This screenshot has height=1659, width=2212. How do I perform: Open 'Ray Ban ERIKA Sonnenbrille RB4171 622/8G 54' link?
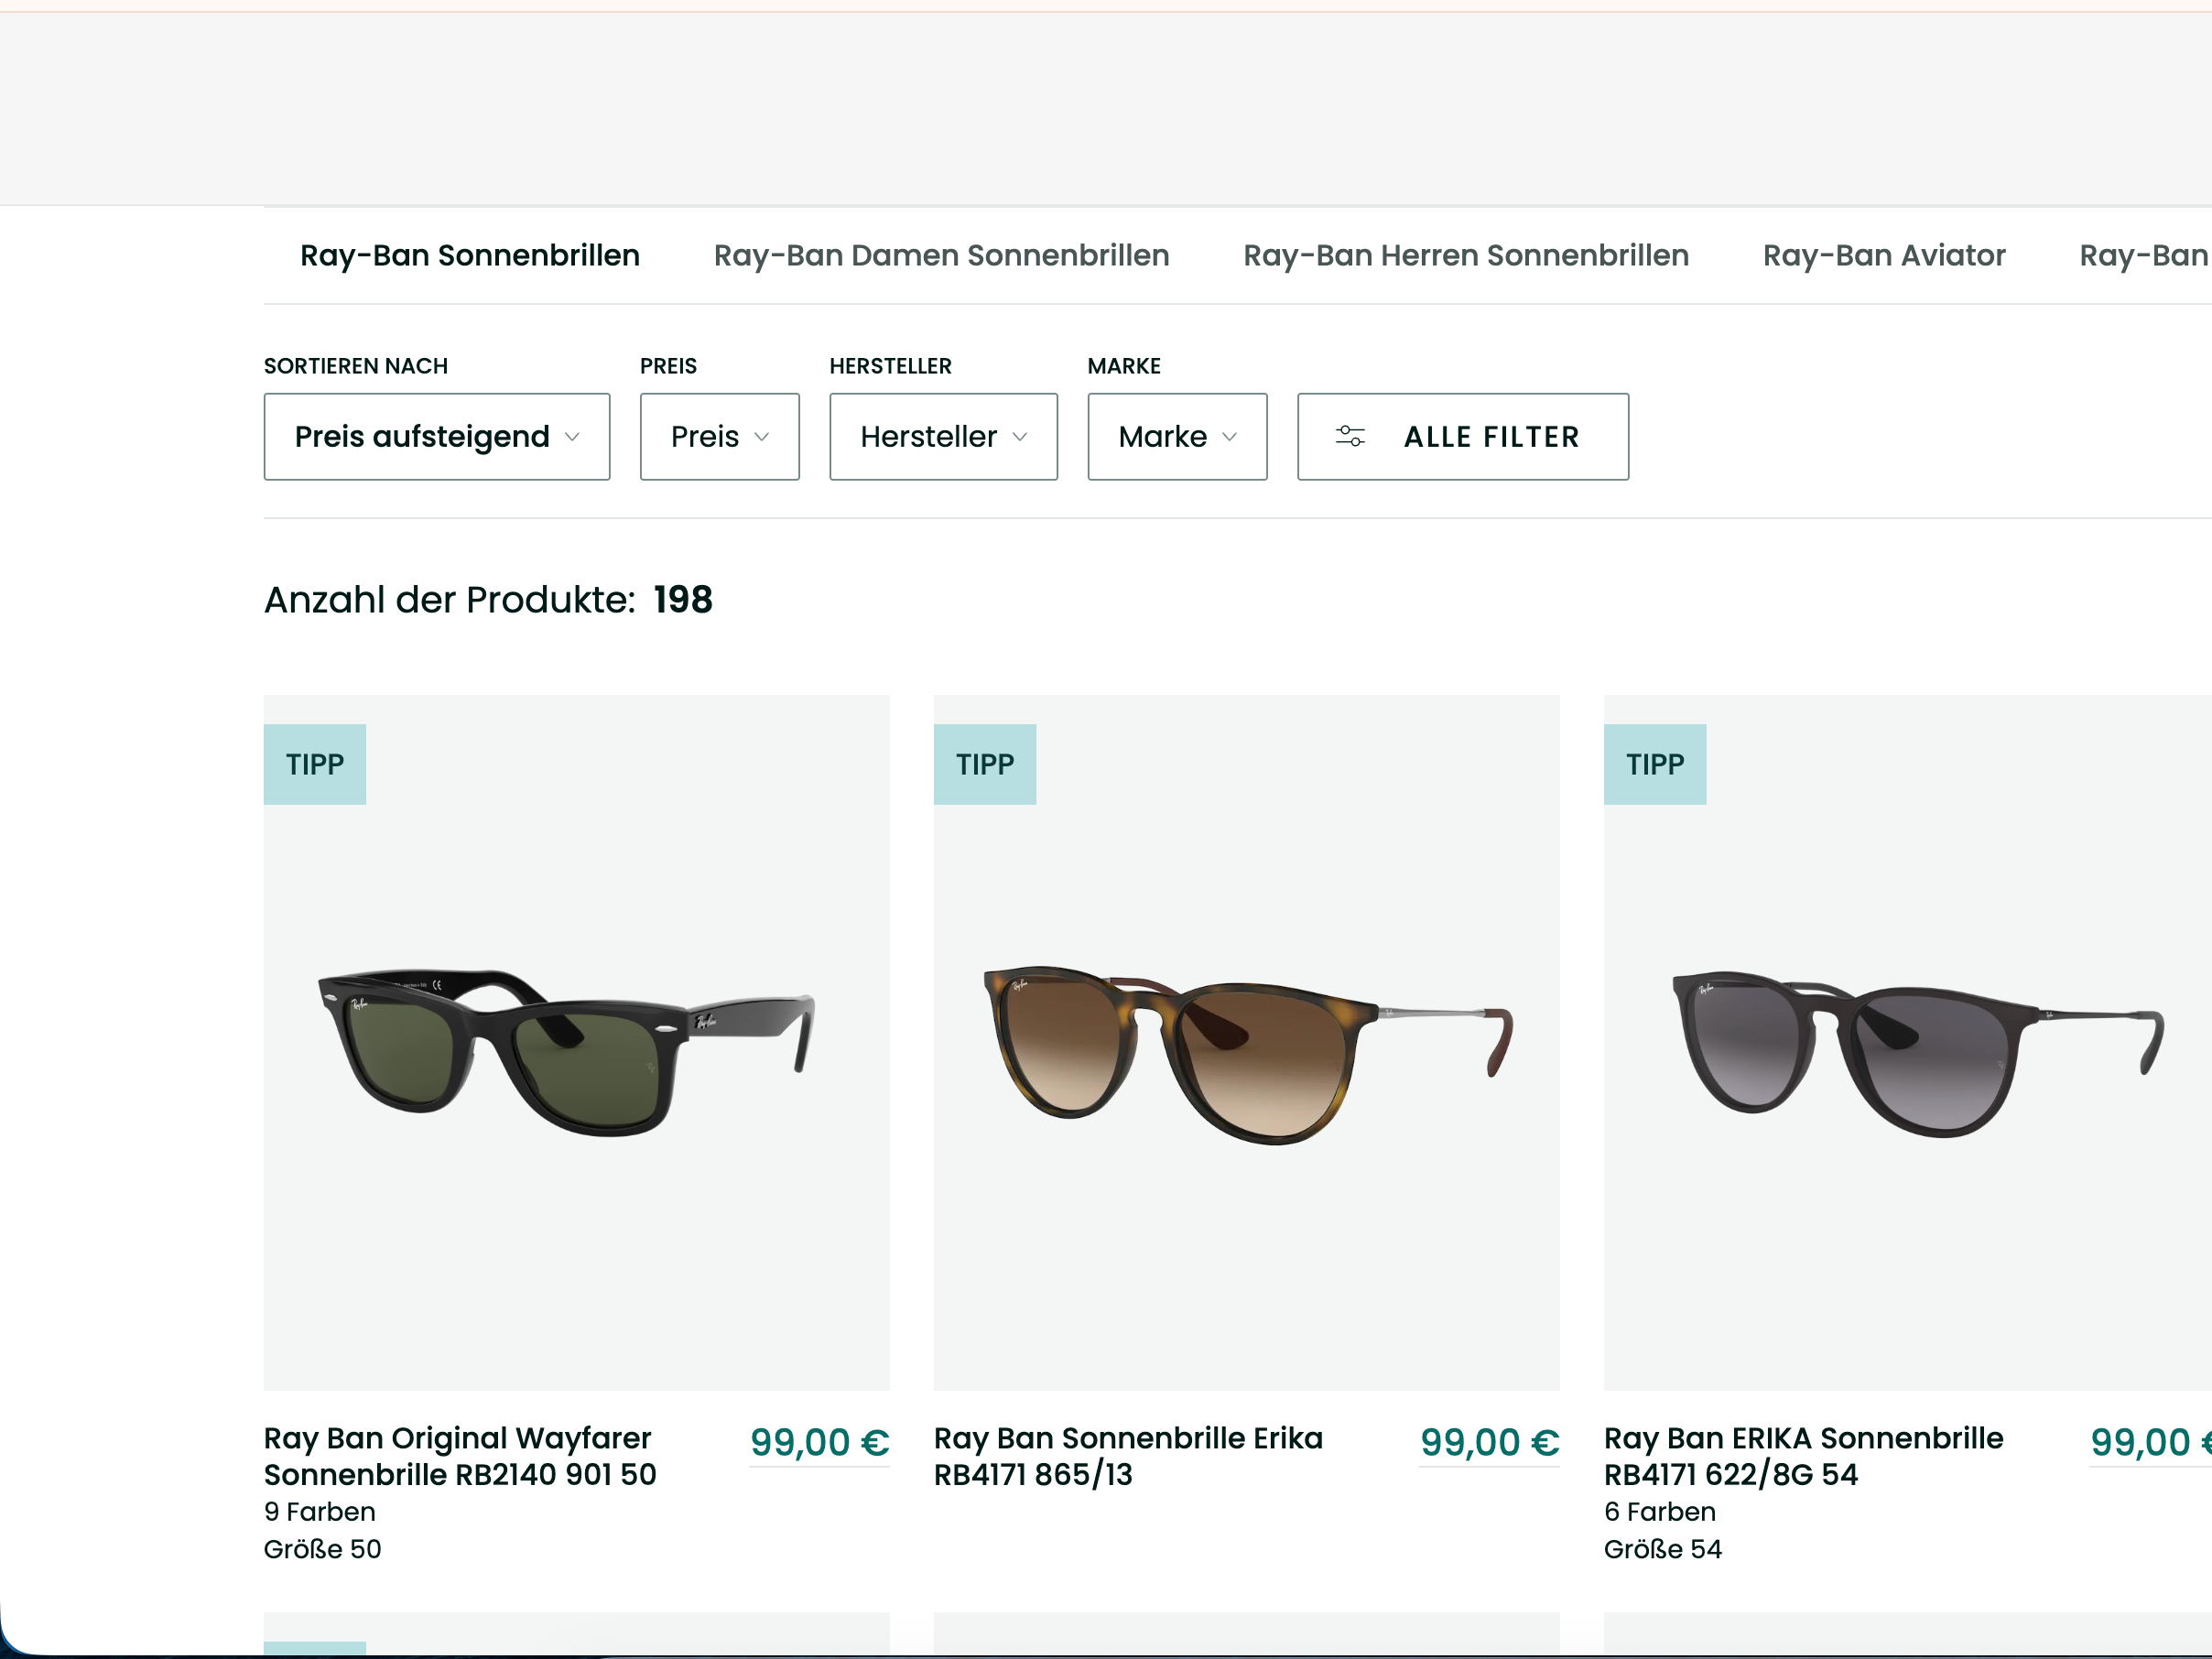1803,1456
